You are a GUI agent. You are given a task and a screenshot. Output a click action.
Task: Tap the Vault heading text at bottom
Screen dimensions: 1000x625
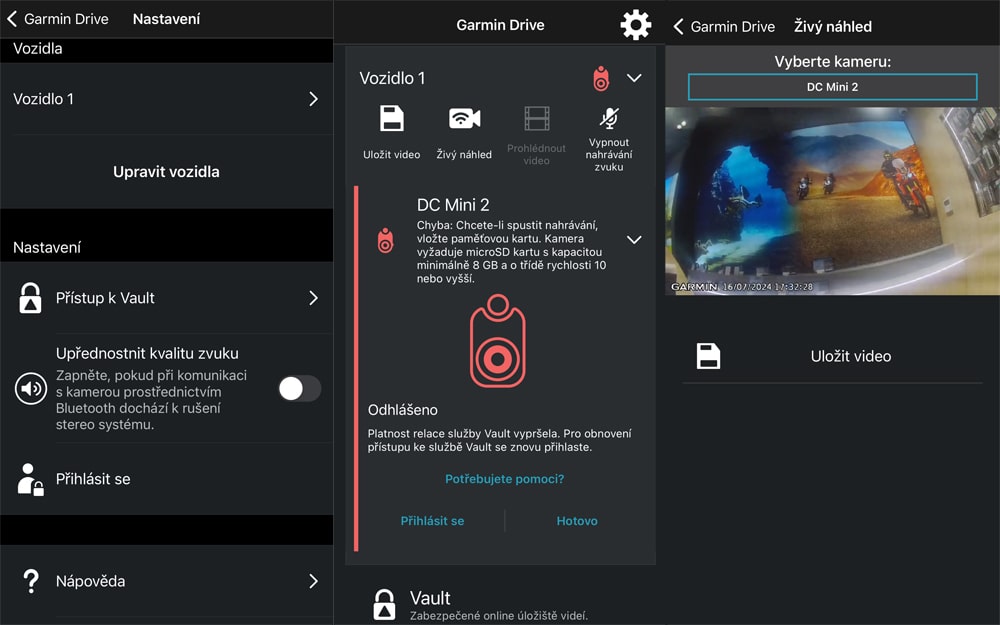click(x=430, y=598)
